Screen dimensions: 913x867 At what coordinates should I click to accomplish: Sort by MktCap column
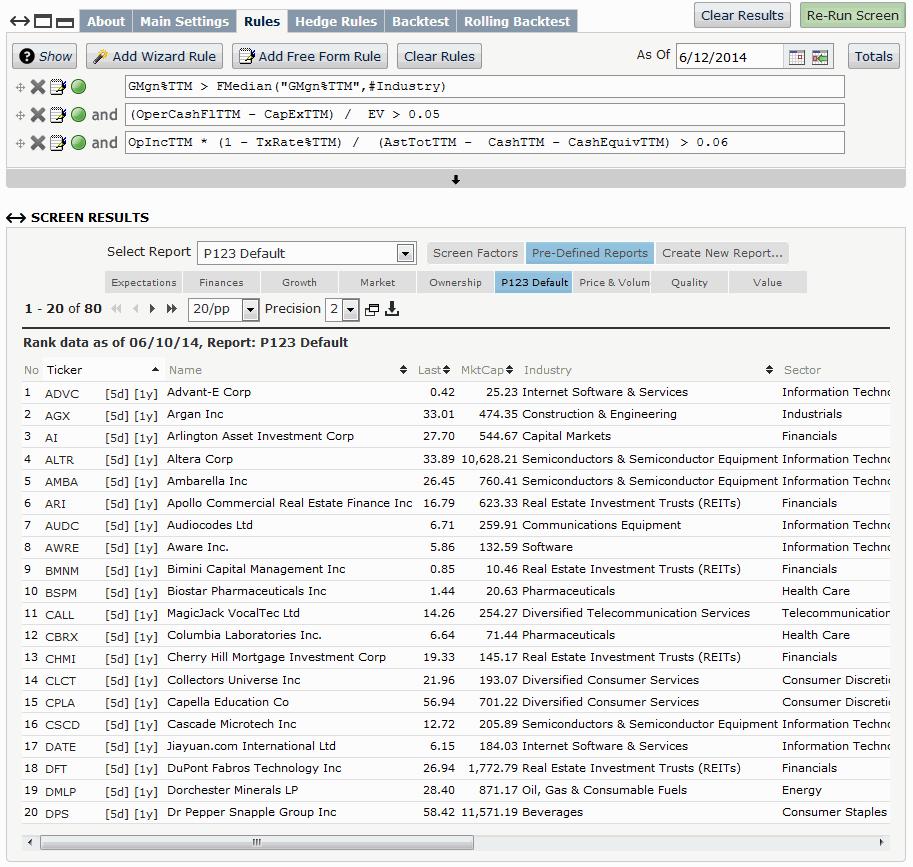tap(509, 370)
